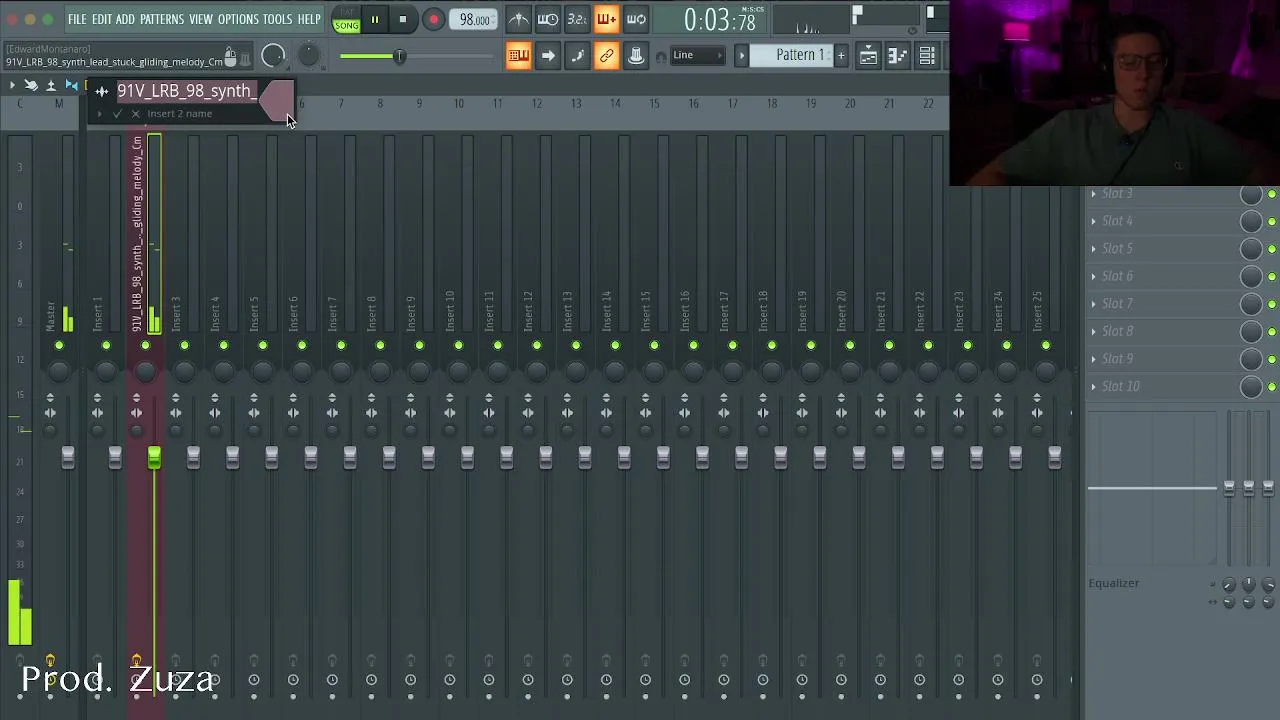Stop playback
Viewport: 1280px width, 720px height.
point(402,19)
